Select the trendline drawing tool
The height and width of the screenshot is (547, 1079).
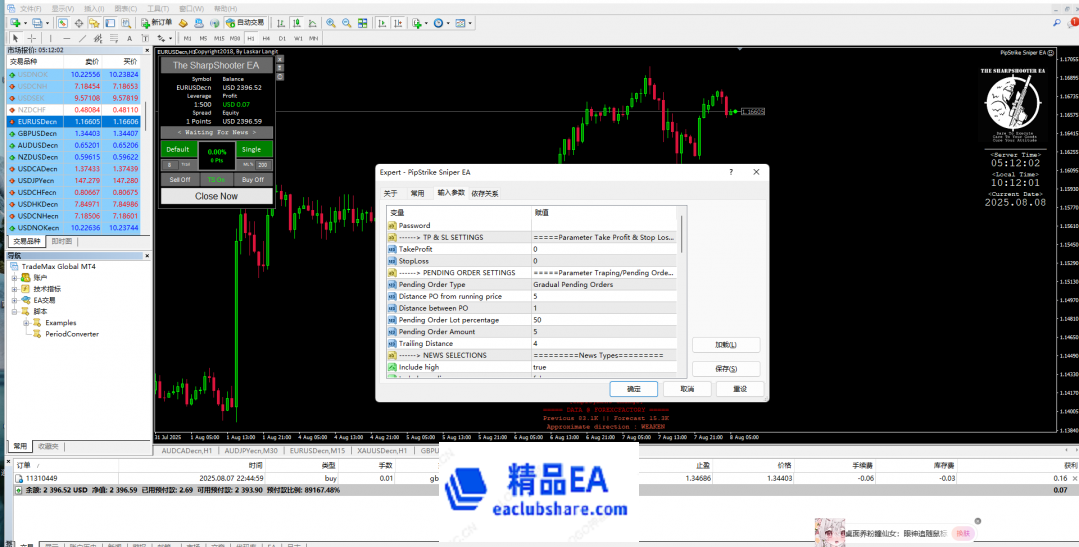click(x=83, y=39)
